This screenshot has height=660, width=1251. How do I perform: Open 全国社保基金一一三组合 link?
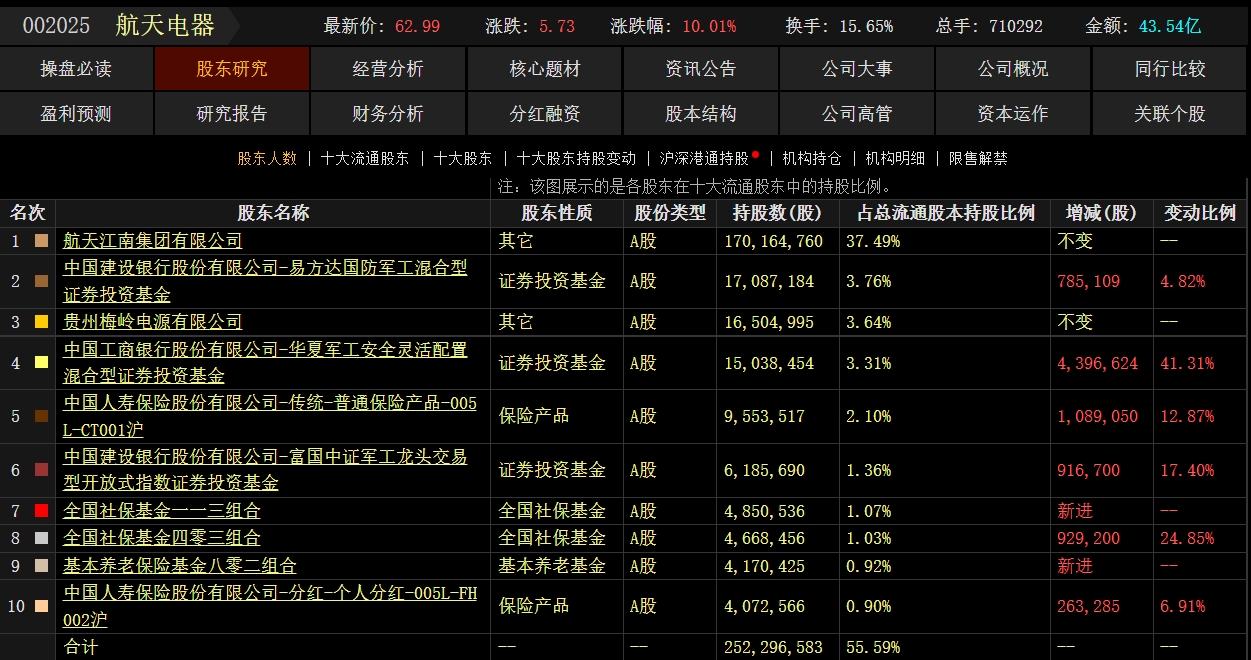coord(162,511)
